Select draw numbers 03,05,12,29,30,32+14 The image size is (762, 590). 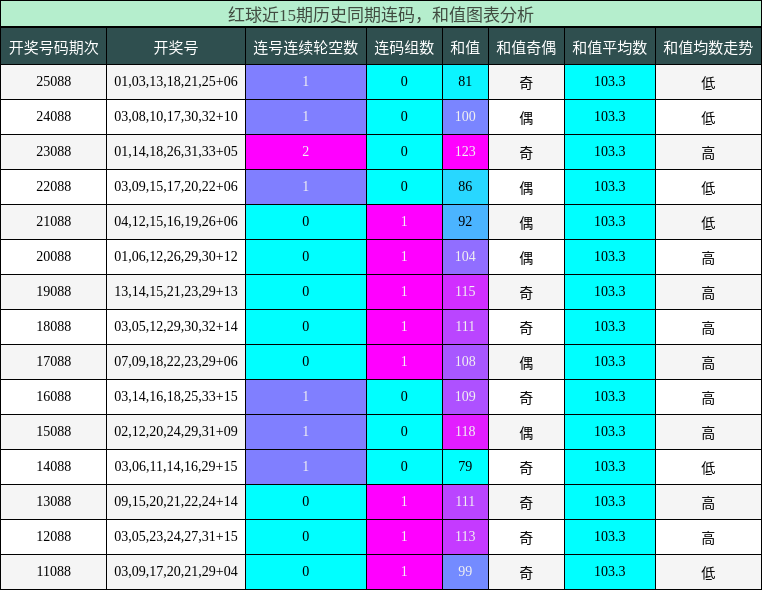click(x=176, y=327)
